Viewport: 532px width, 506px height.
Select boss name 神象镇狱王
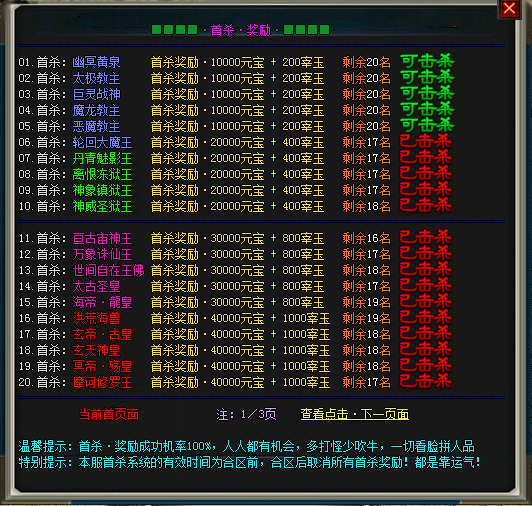click(x=102, y=190)
